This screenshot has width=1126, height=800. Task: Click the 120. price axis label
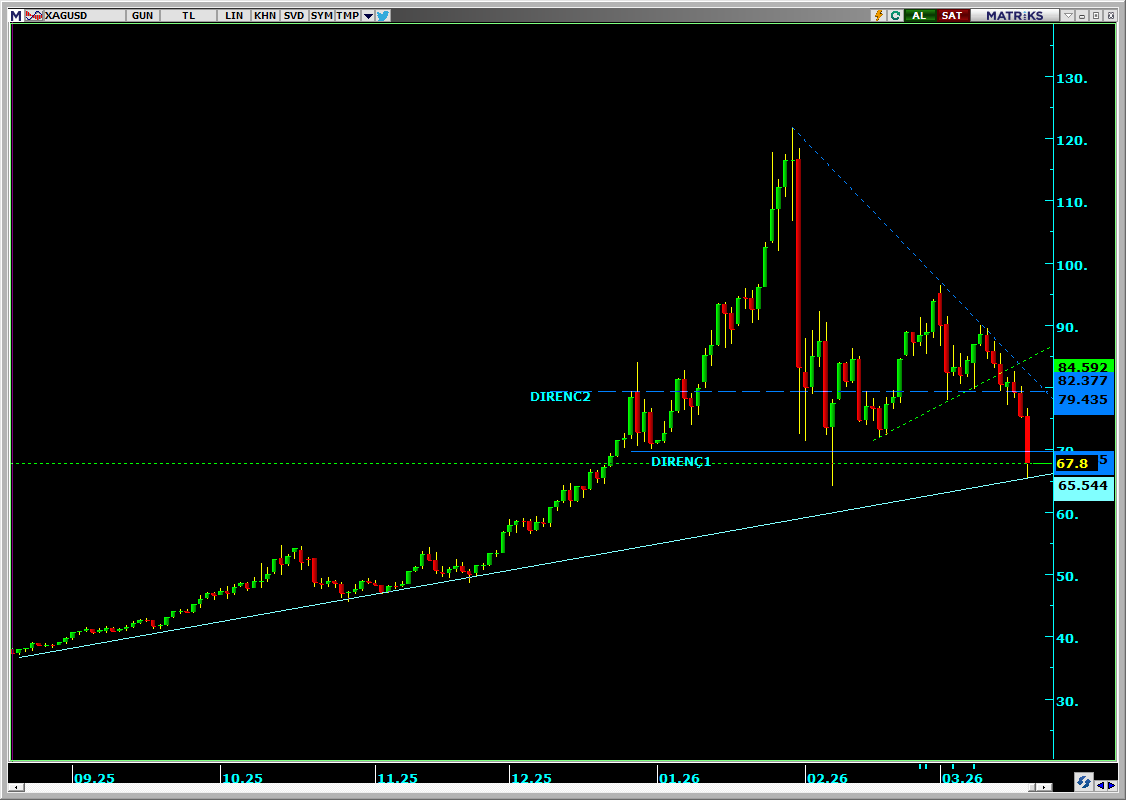coord(1072,141)
